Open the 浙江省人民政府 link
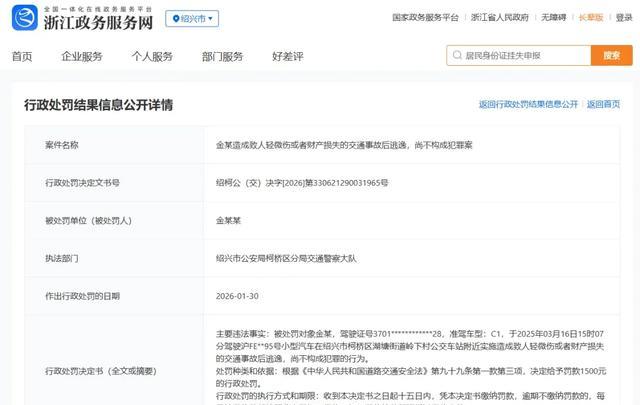The image size is (640, 405). (x=500, y=18)
